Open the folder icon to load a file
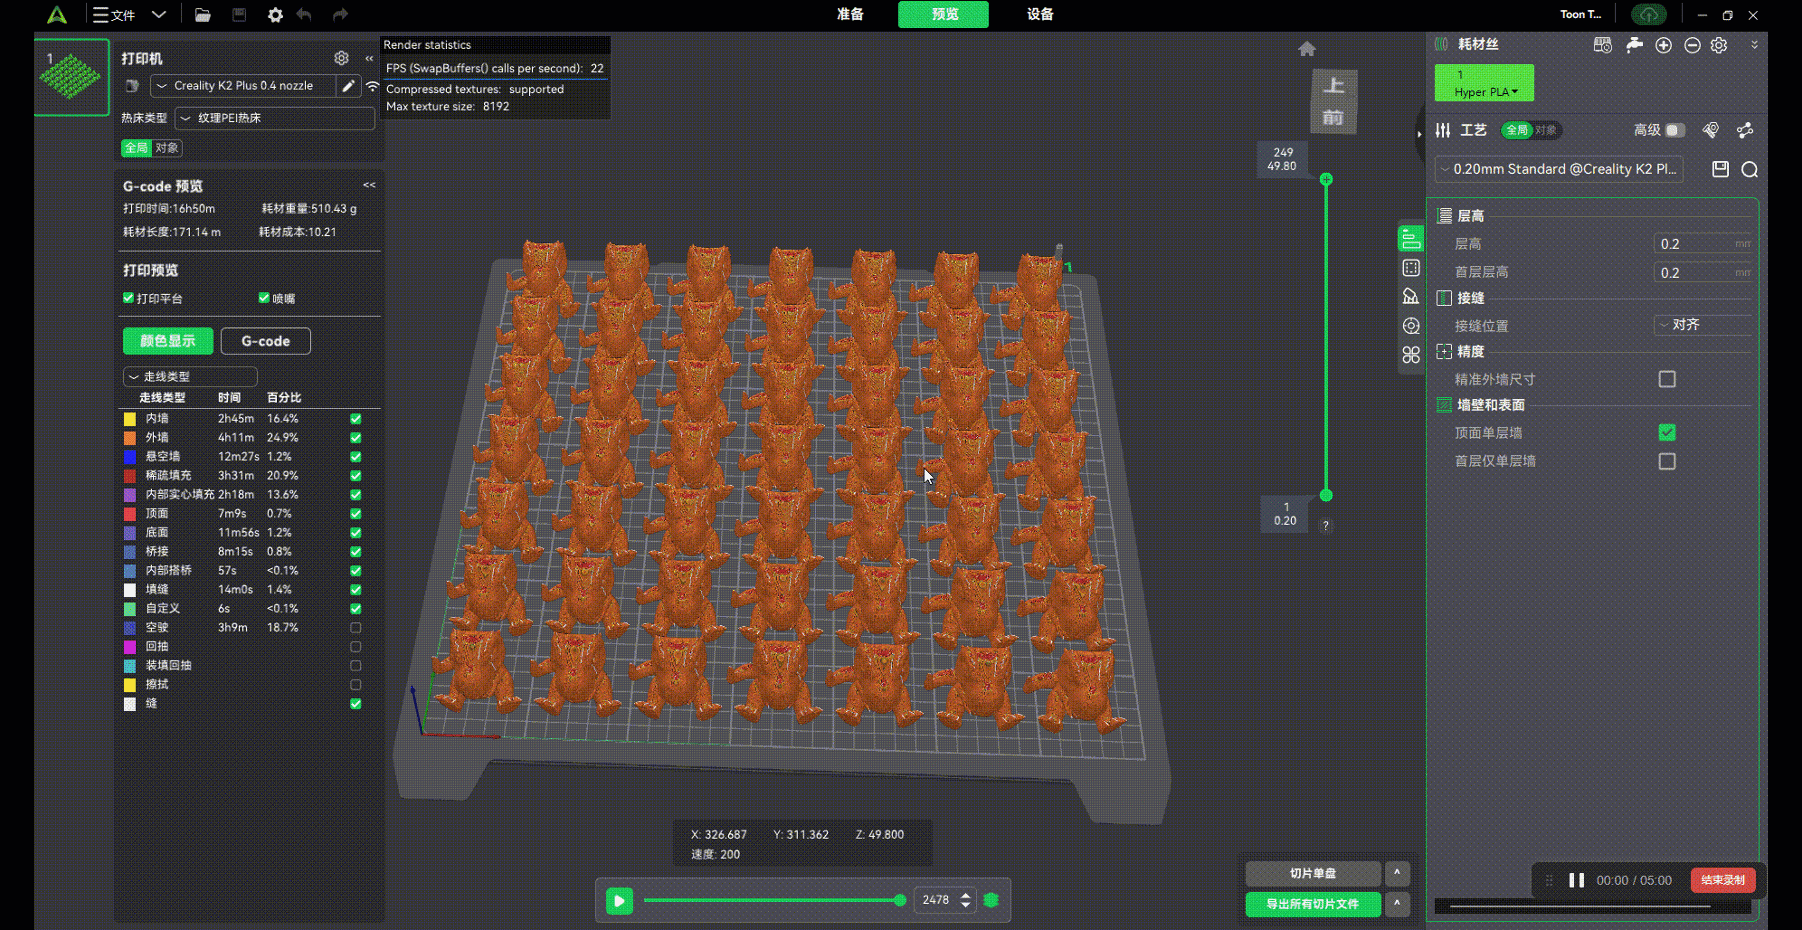Viewport: 1802px width, 930px height. click(203, 15)
